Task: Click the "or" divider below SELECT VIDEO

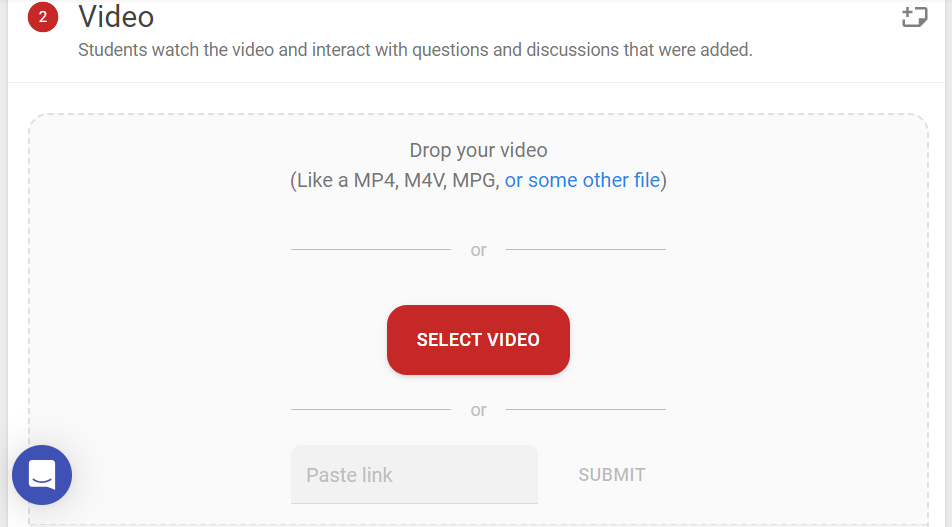Action: (x=478, y=410)
